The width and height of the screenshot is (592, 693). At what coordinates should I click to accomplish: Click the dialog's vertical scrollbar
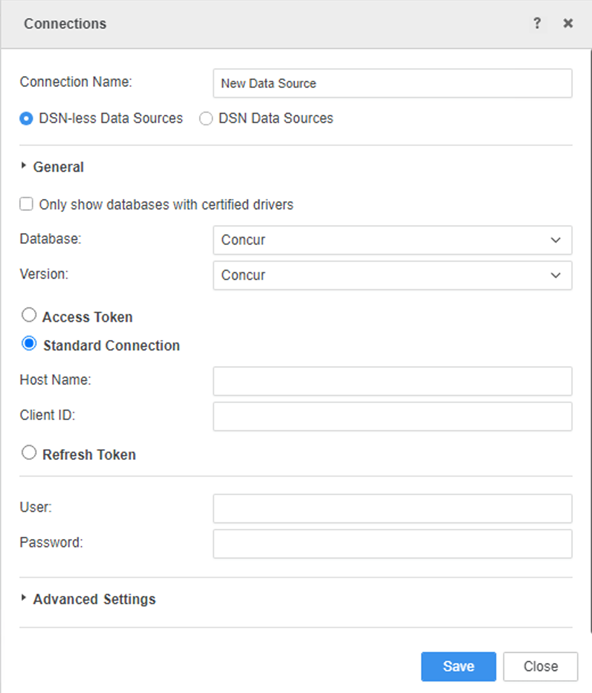[x=590, y=340]
